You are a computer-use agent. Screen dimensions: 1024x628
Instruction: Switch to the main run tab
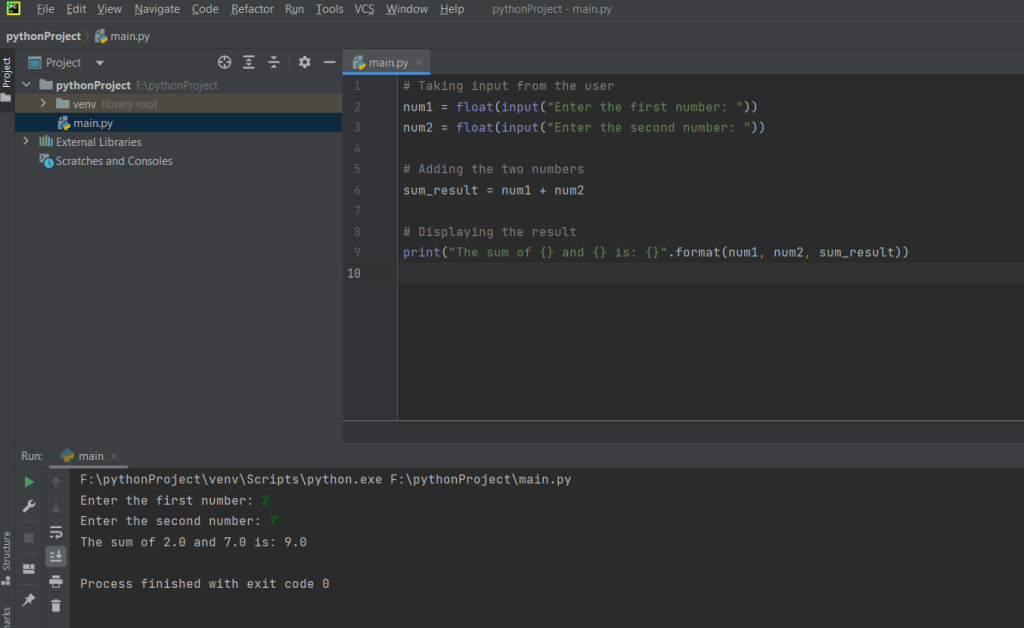[90, 456]
